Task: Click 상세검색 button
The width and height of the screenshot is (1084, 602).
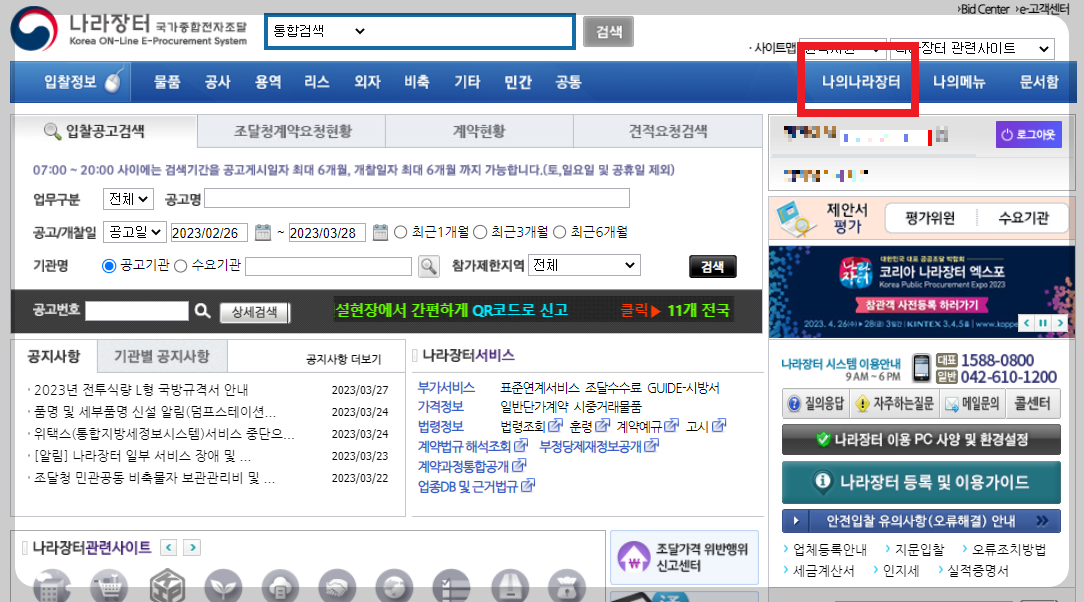Action: [x=254, y=312]
